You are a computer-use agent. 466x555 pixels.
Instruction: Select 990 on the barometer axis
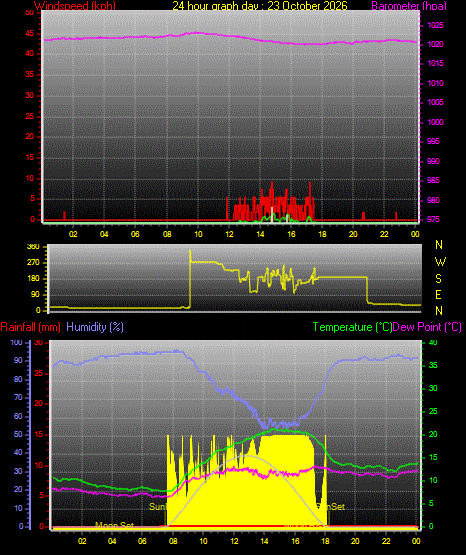[433, 161]
